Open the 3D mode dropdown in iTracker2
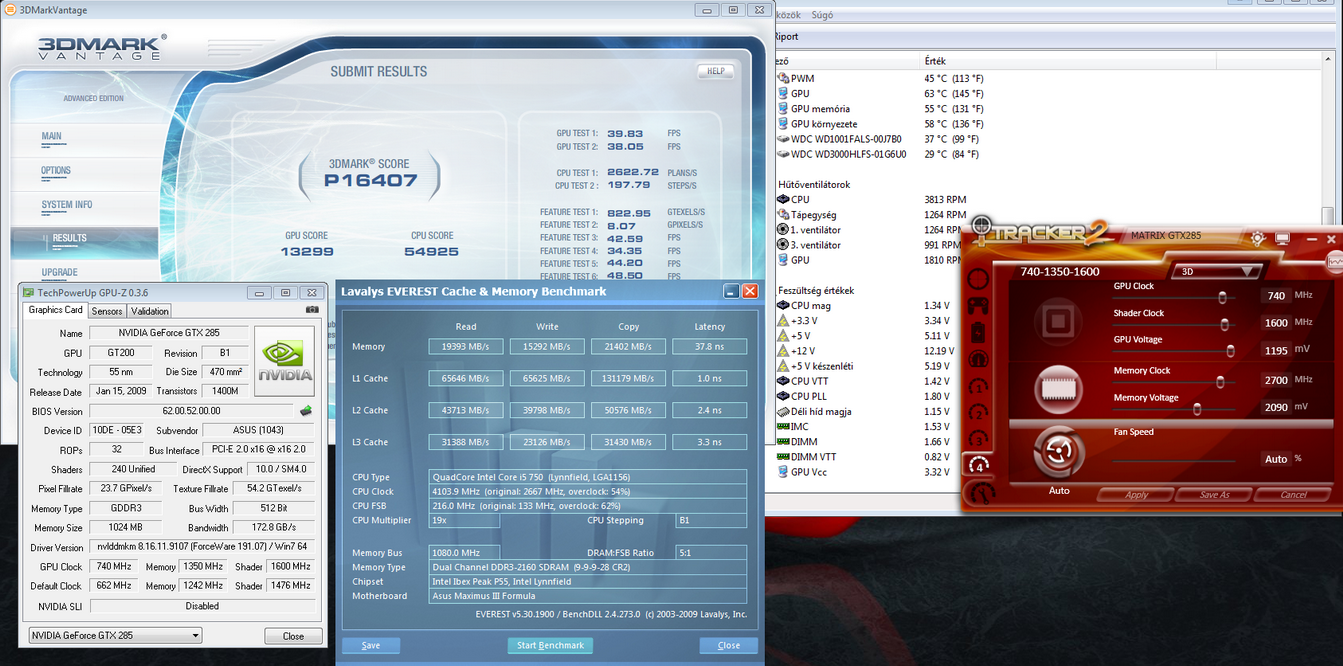Screen dimensions: 1343x666 [1219, 271]
